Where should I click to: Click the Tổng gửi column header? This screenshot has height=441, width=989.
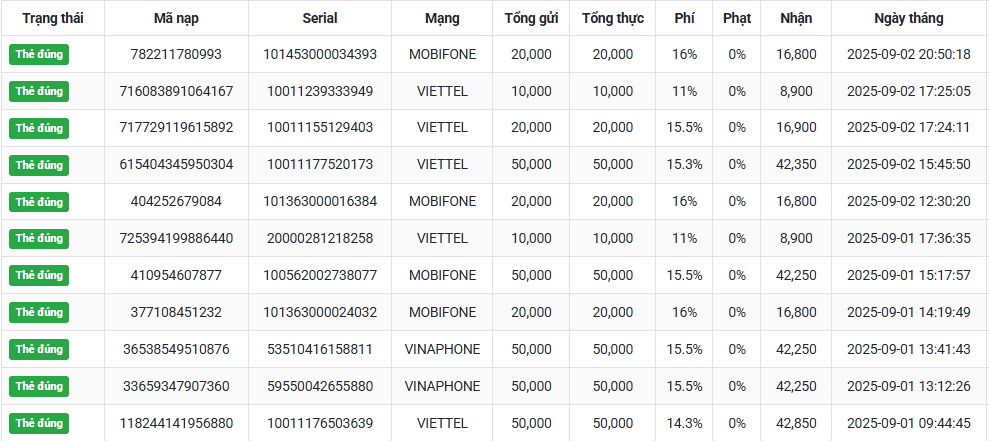click(x=532, y=18)
